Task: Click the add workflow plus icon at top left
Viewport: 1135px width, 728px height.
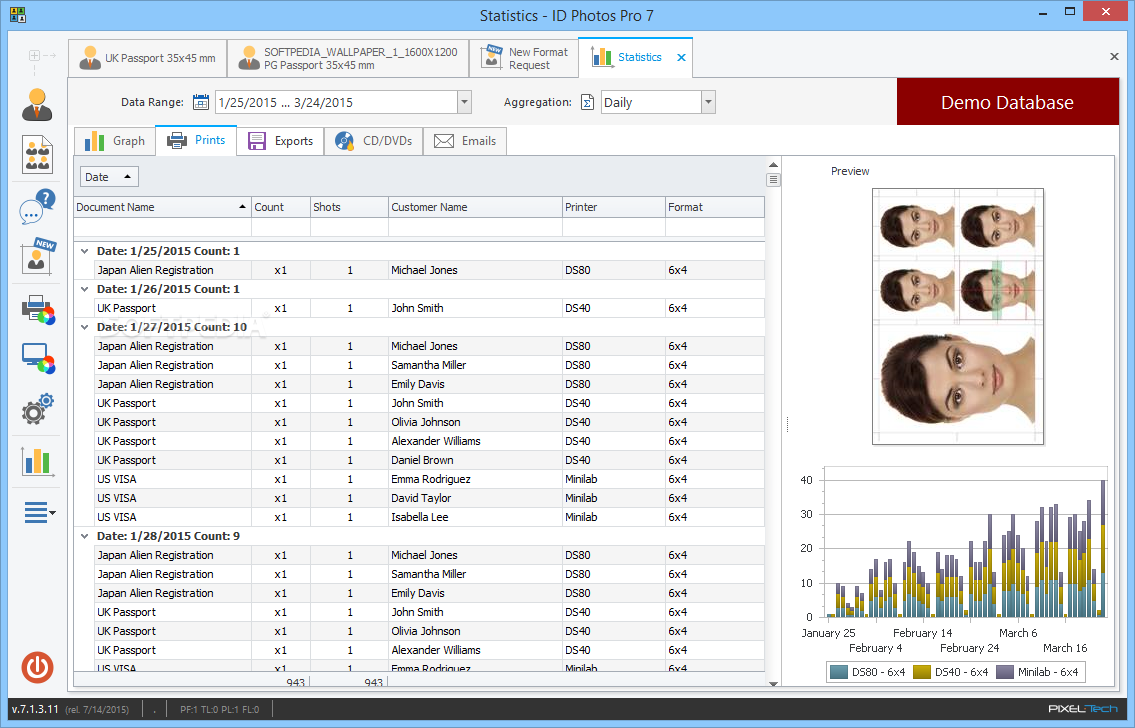Action: [34, 55]
